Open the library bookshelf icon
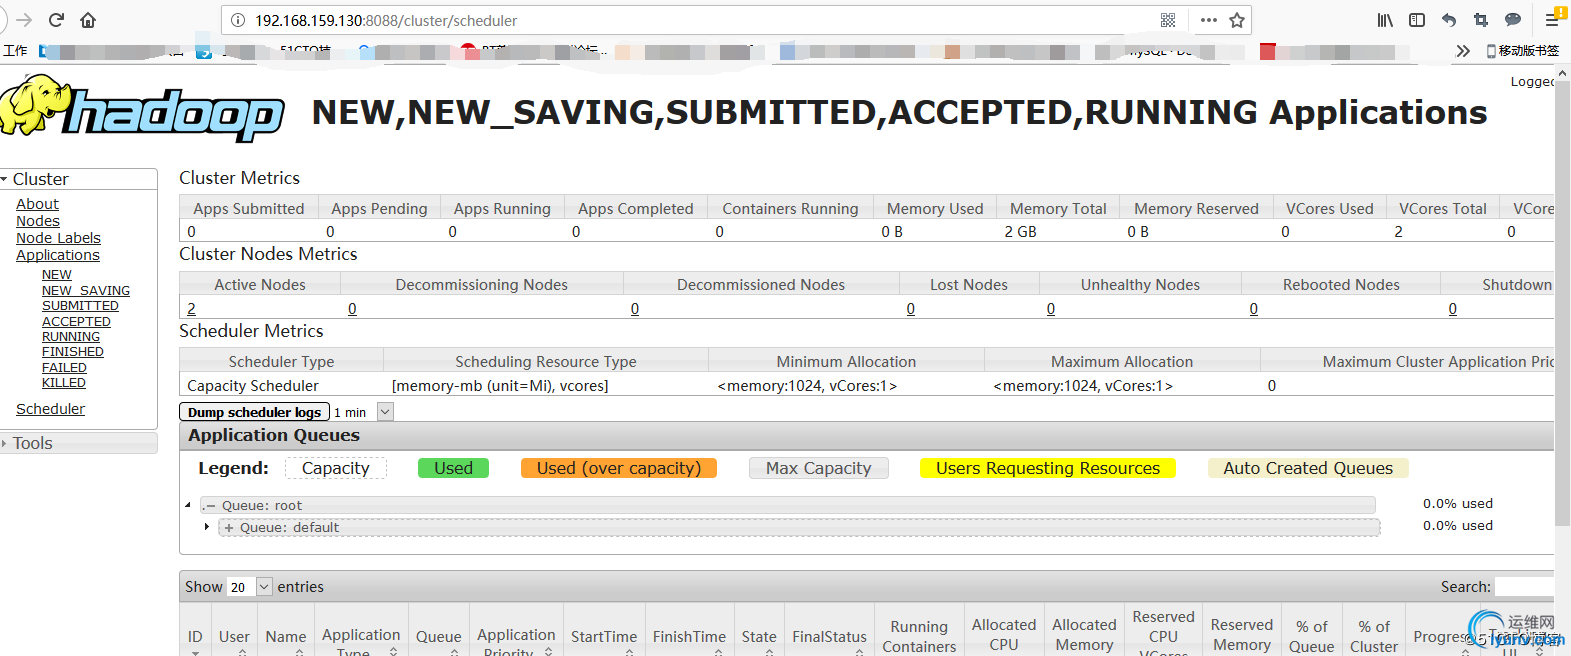The image size is (1571, 656). [1385, 20]
